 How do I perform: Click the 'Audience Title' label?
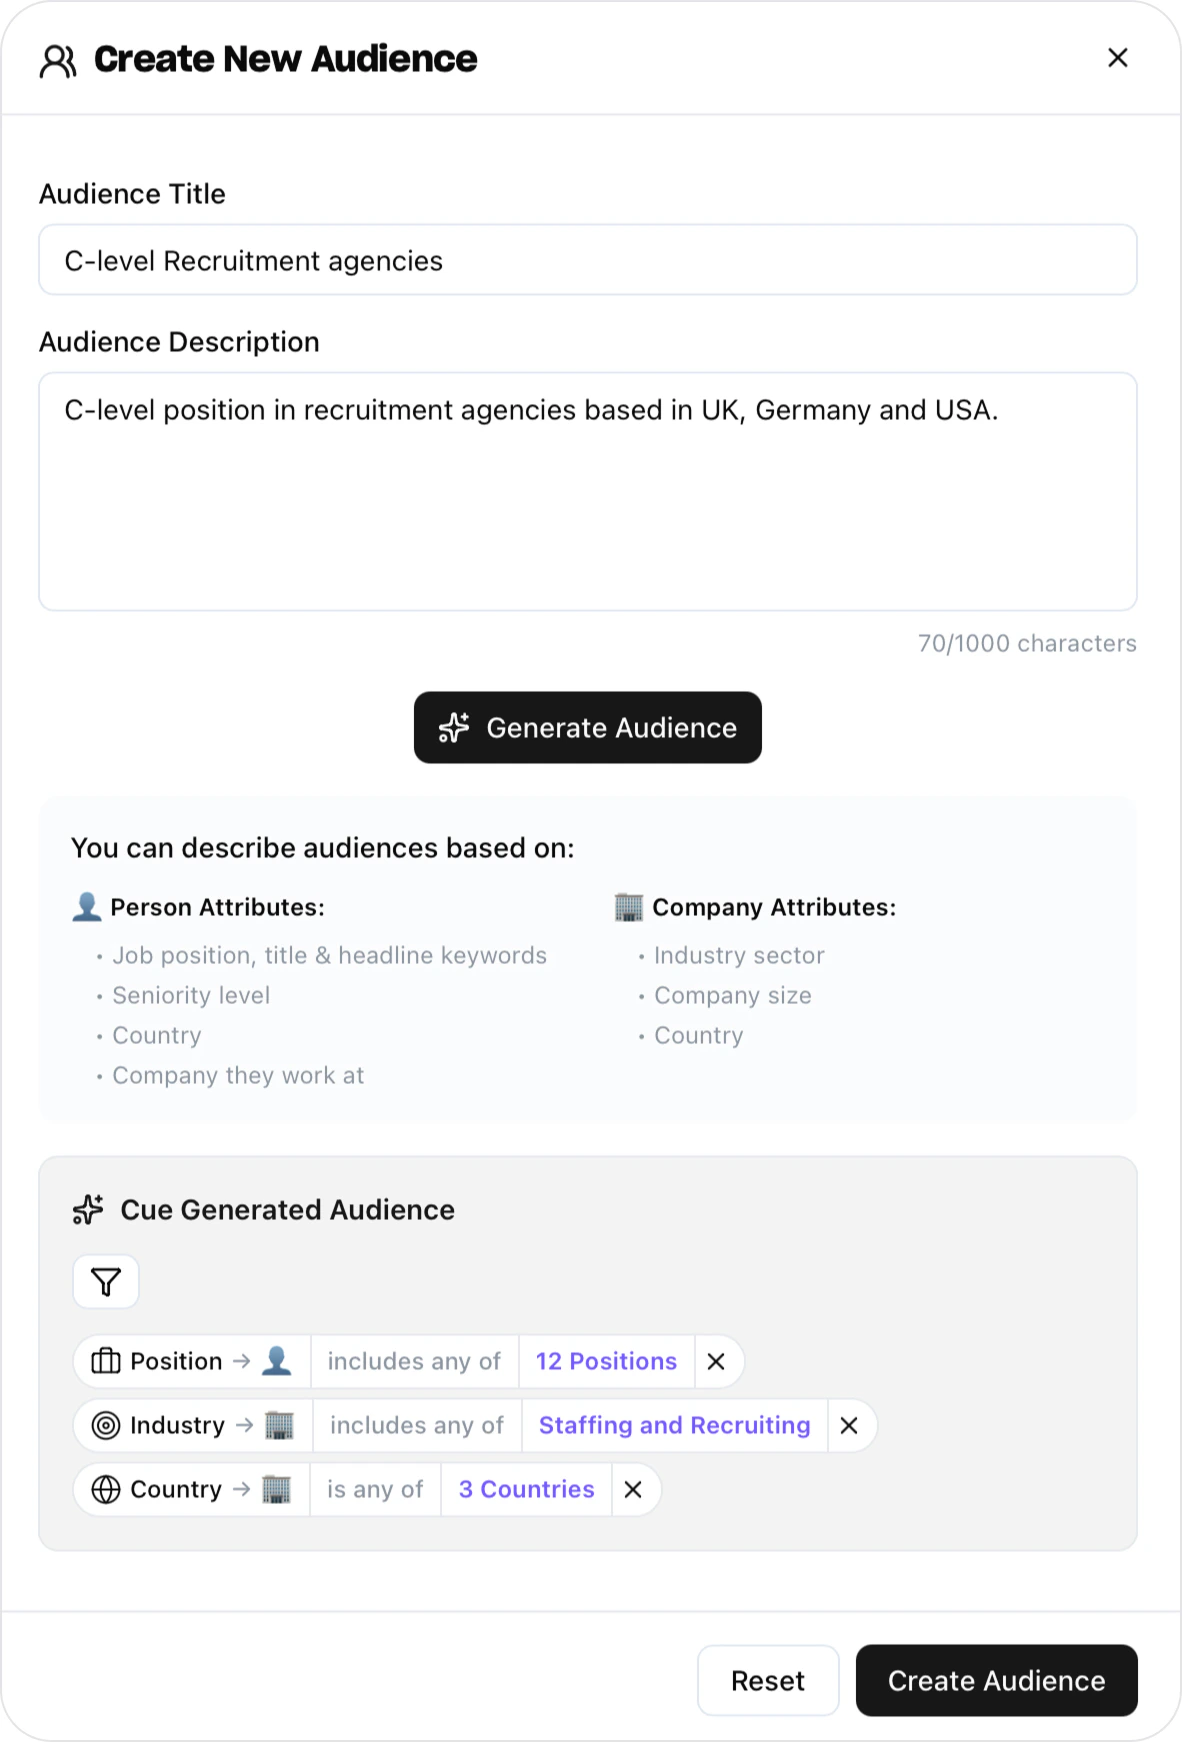pos(133,194)
